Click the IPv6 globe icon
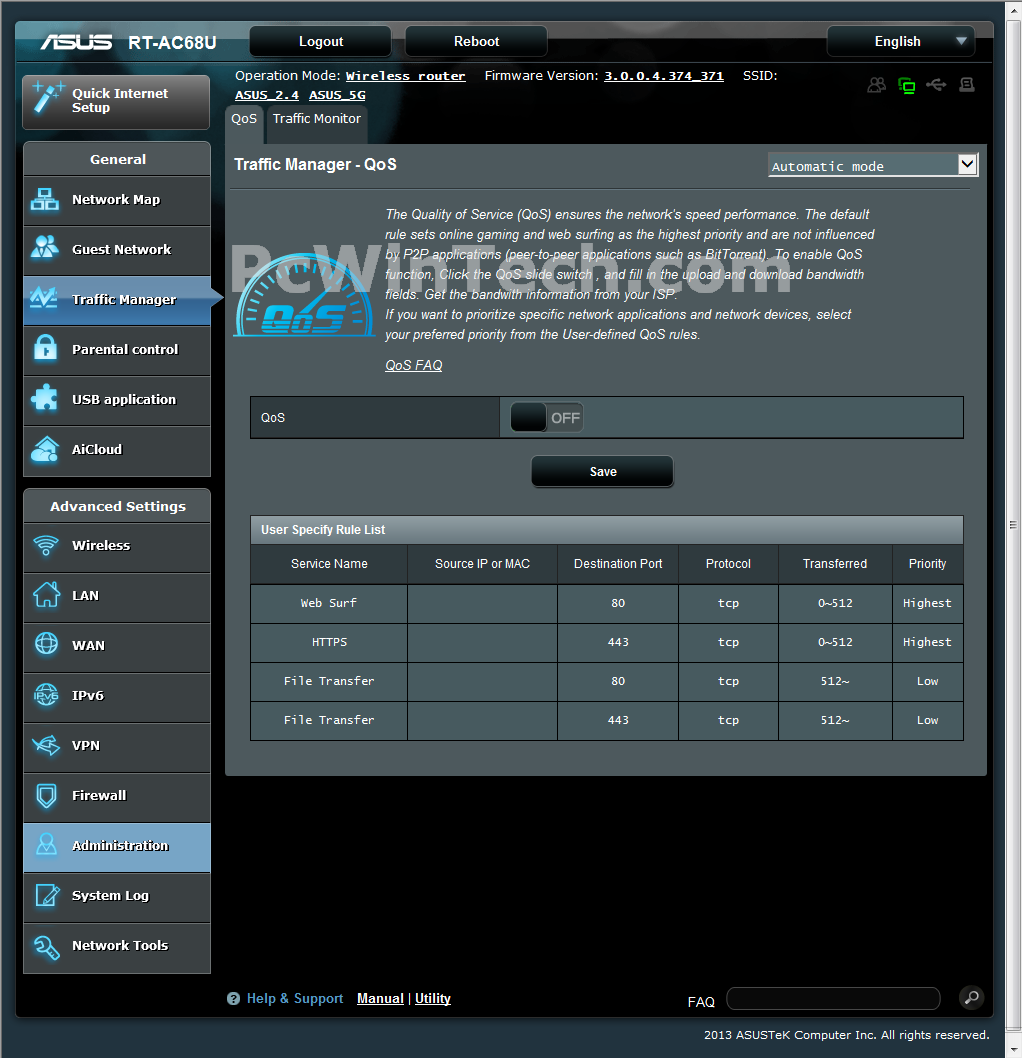 pyautogui.click(x=46, y=695)
